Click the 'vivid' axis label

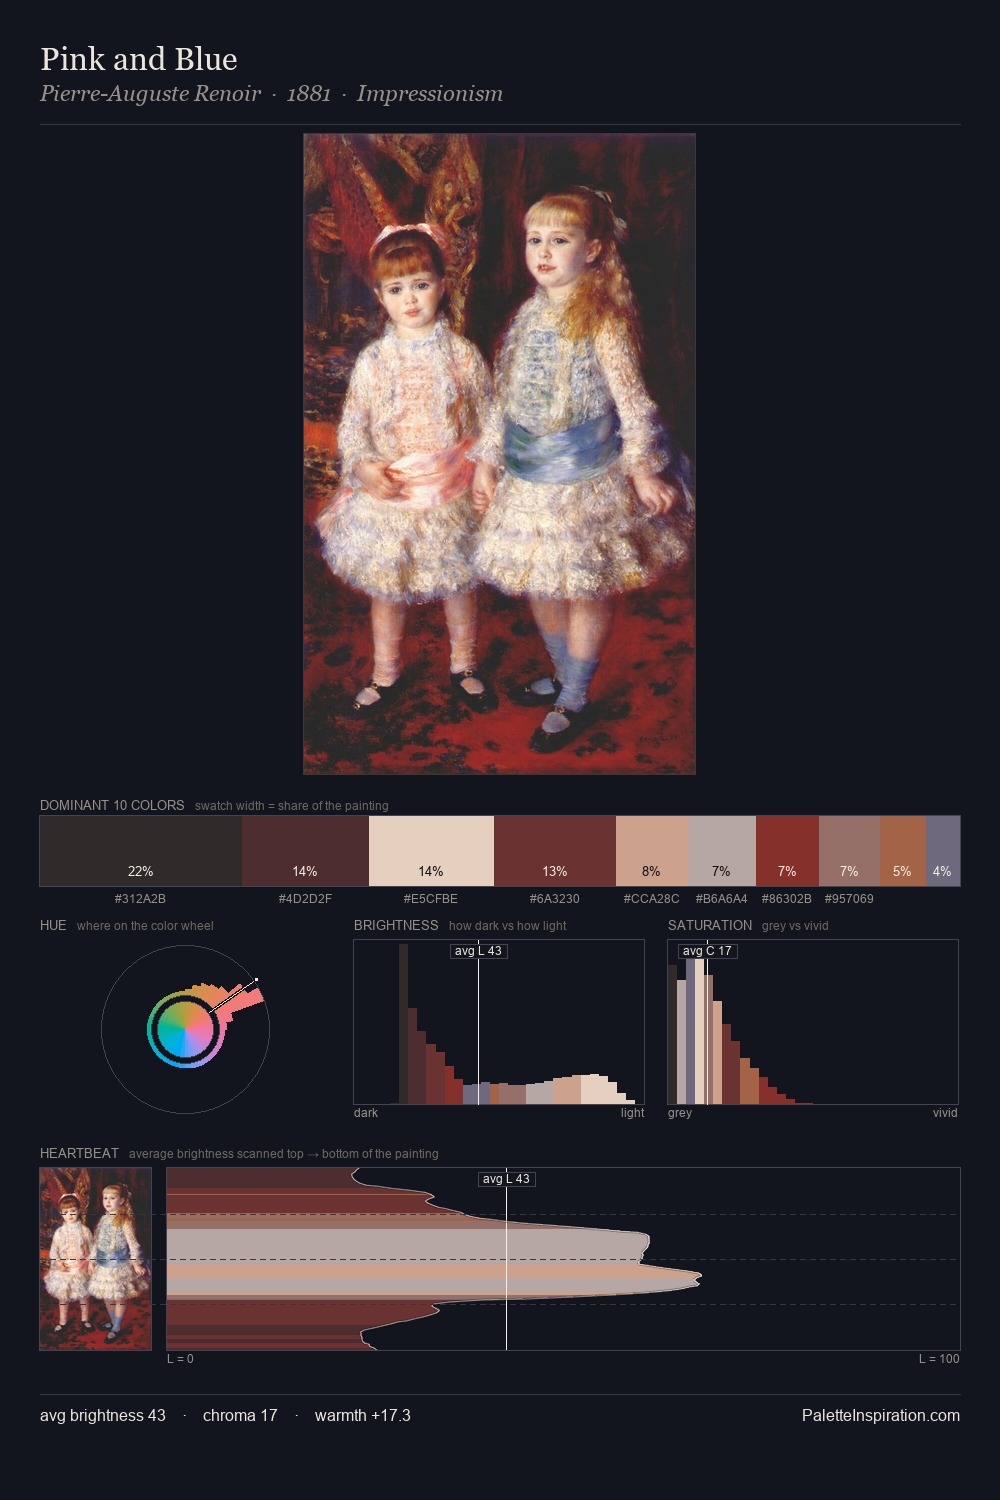point(945,1113)
